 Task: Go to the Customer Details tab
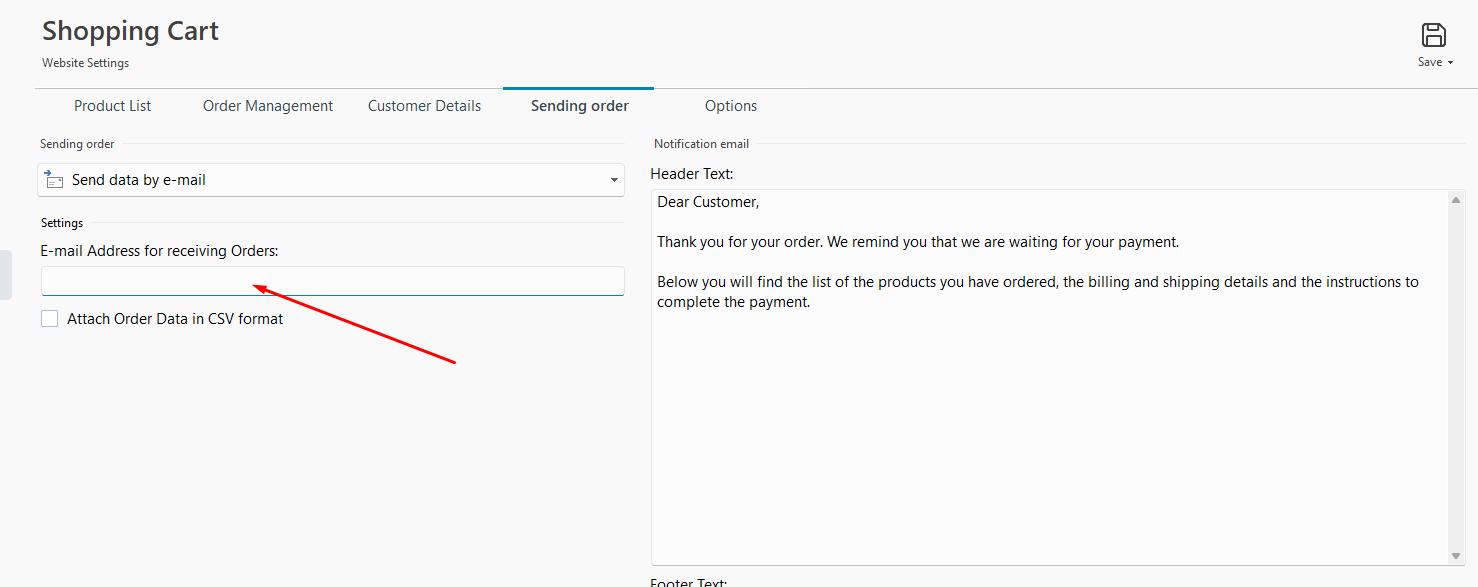point(424,106)
